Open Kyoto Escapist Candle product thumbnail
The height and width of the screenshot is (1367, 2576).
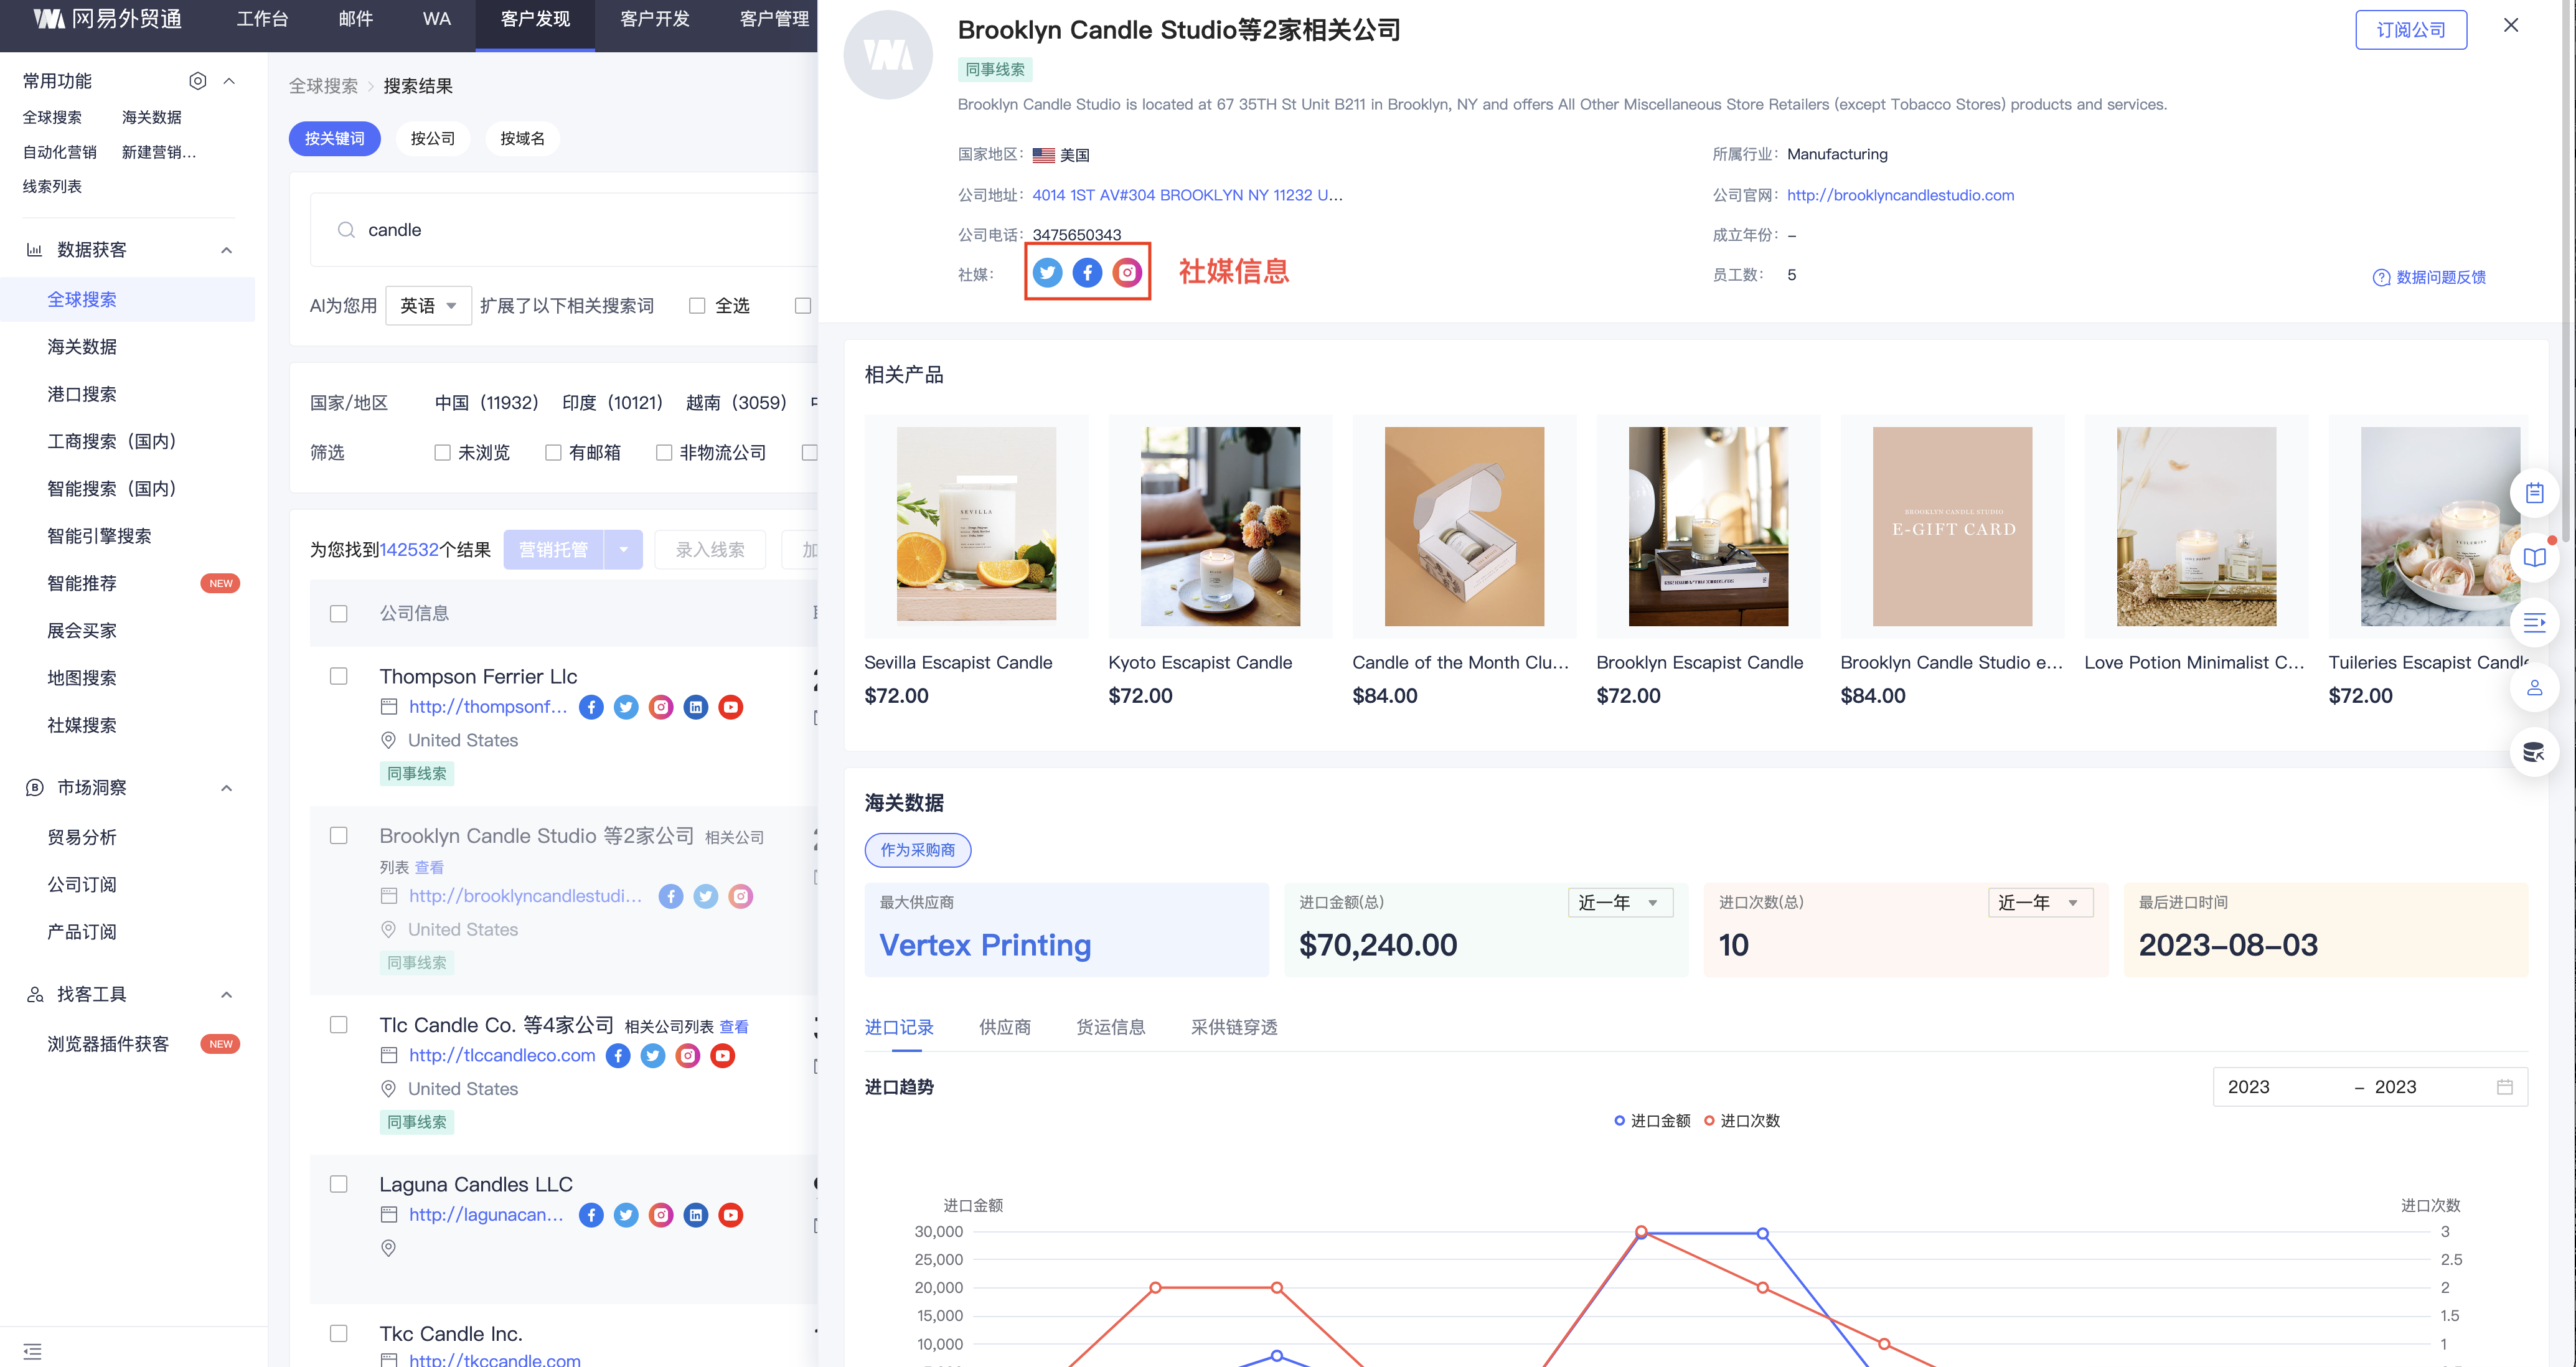[1220, 527]
